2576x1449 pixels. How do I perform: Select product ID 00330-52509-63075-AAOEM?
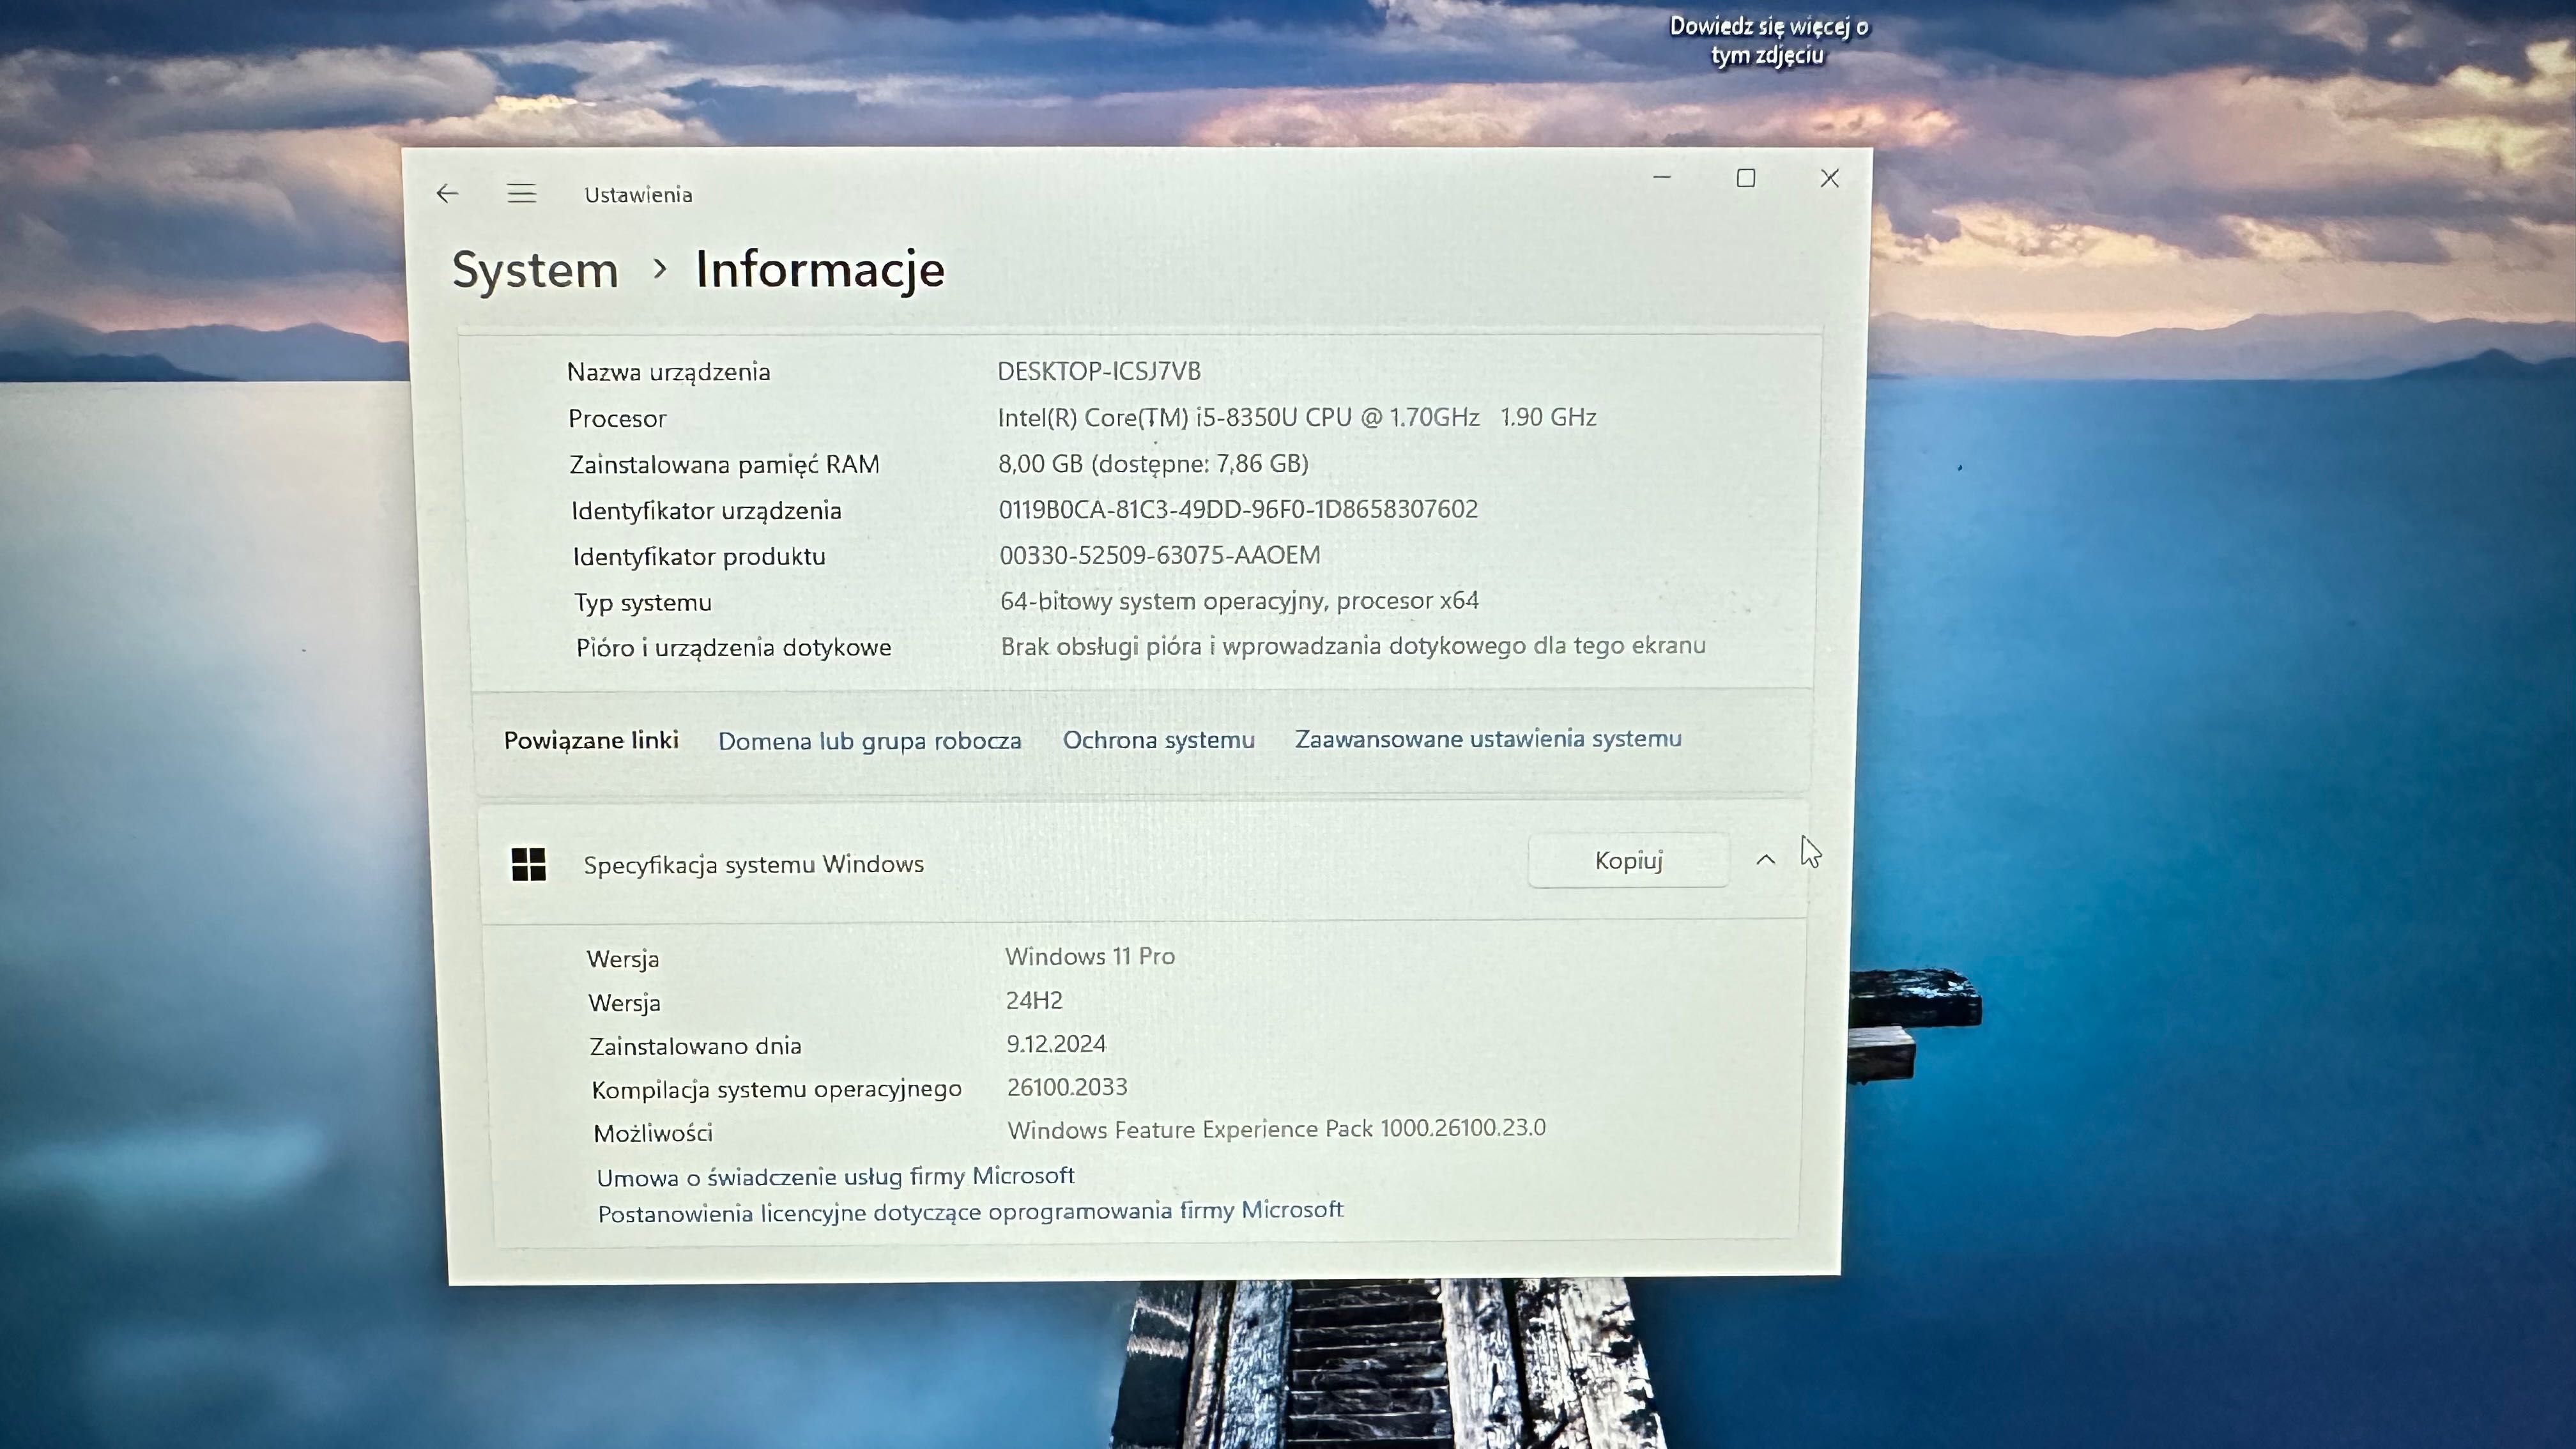1160,555
